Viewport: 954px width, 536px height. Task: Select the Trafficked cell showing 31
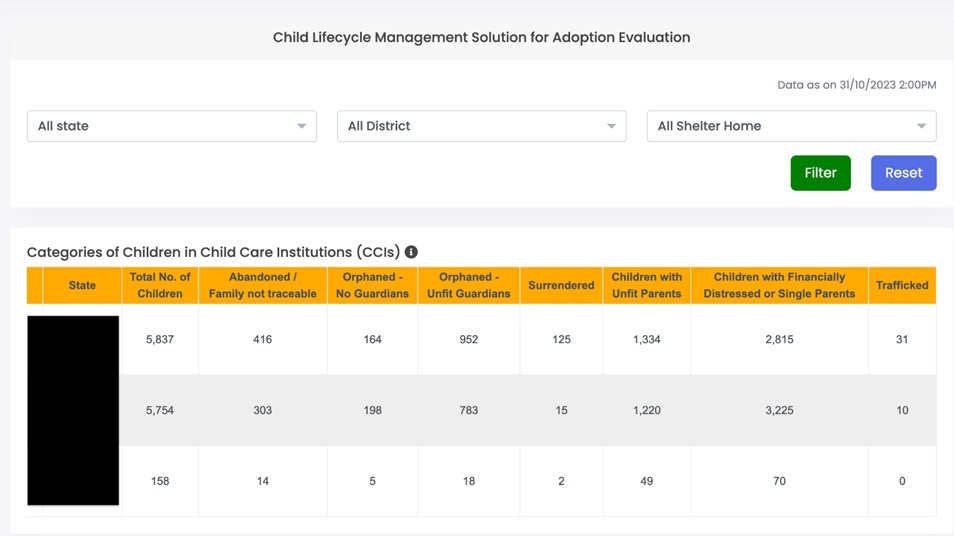click(x=902, y=339)
